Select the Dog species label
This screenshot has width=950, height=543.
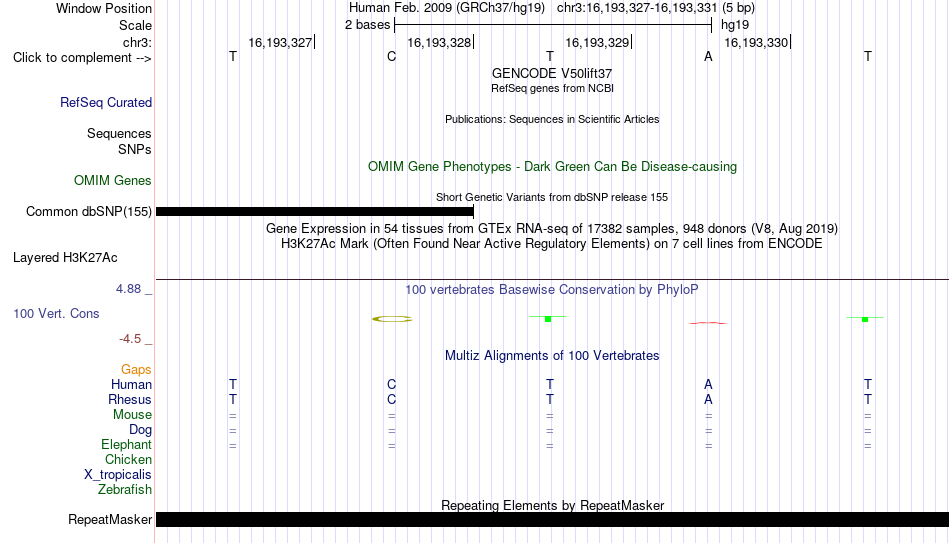(141, 430)
